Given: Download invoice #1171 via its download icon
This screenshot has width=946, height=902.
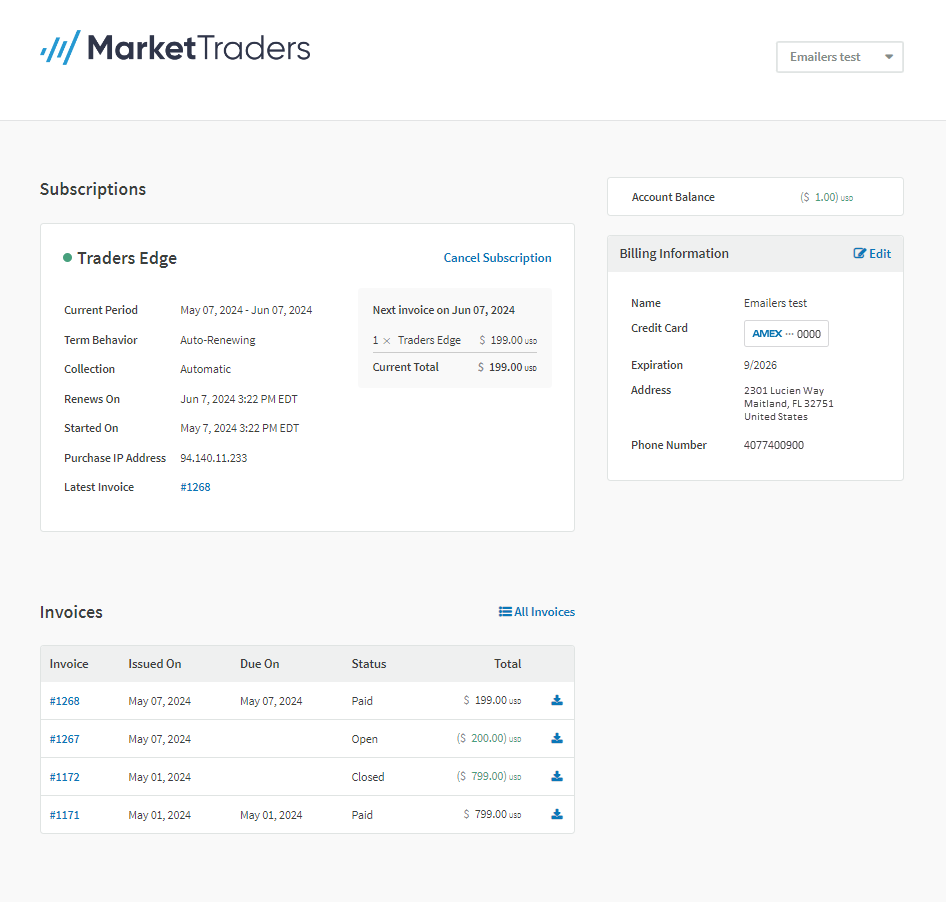Looking at the screenshot, I should (x=557, y=814).
